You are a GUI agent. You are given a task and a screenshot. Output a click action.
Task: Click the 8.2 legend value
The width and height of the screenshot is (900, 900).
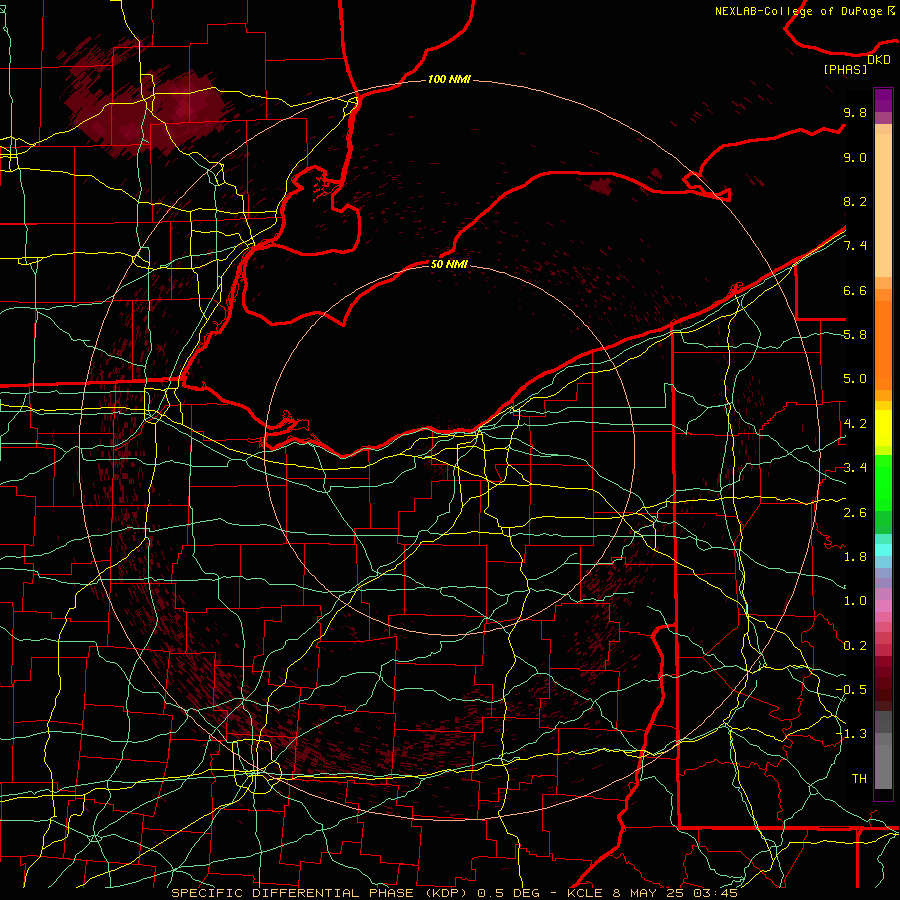[x=855, y=201]
